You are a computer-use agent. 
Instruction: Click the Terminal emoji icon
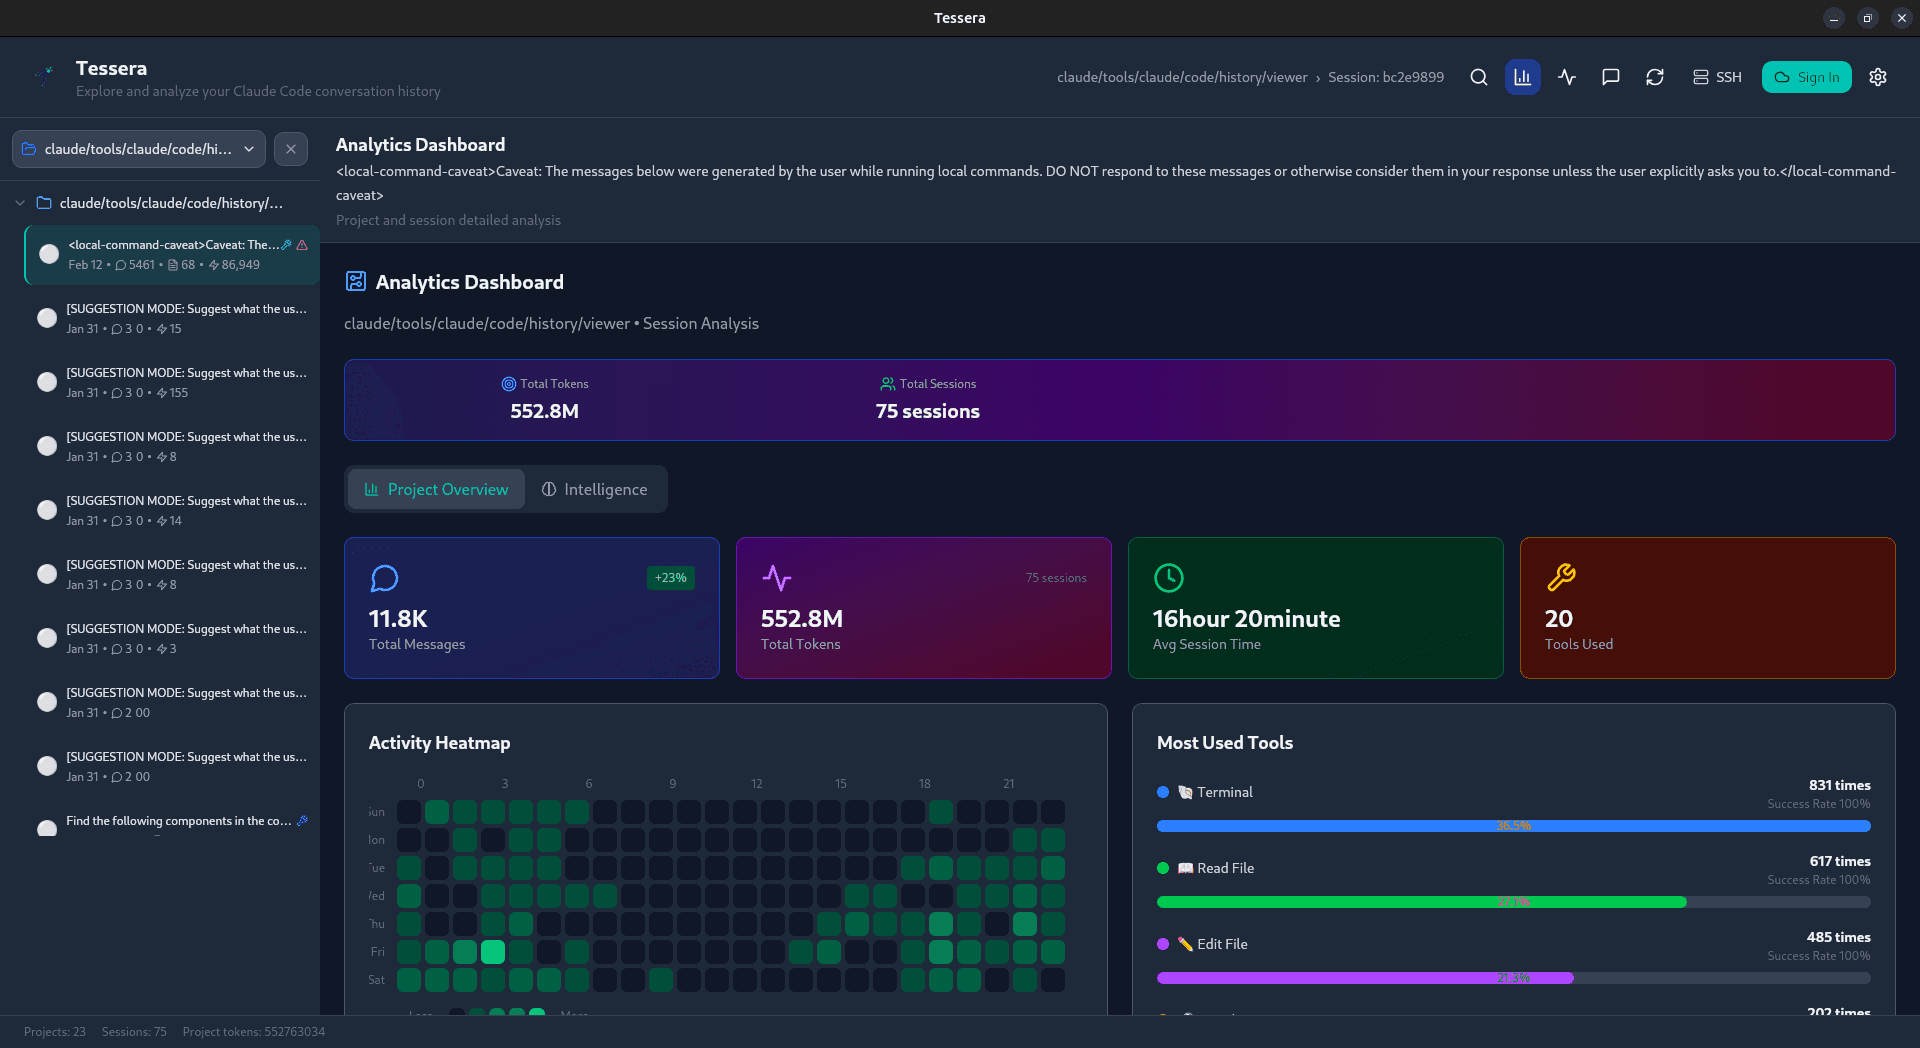pos(1185,792)
